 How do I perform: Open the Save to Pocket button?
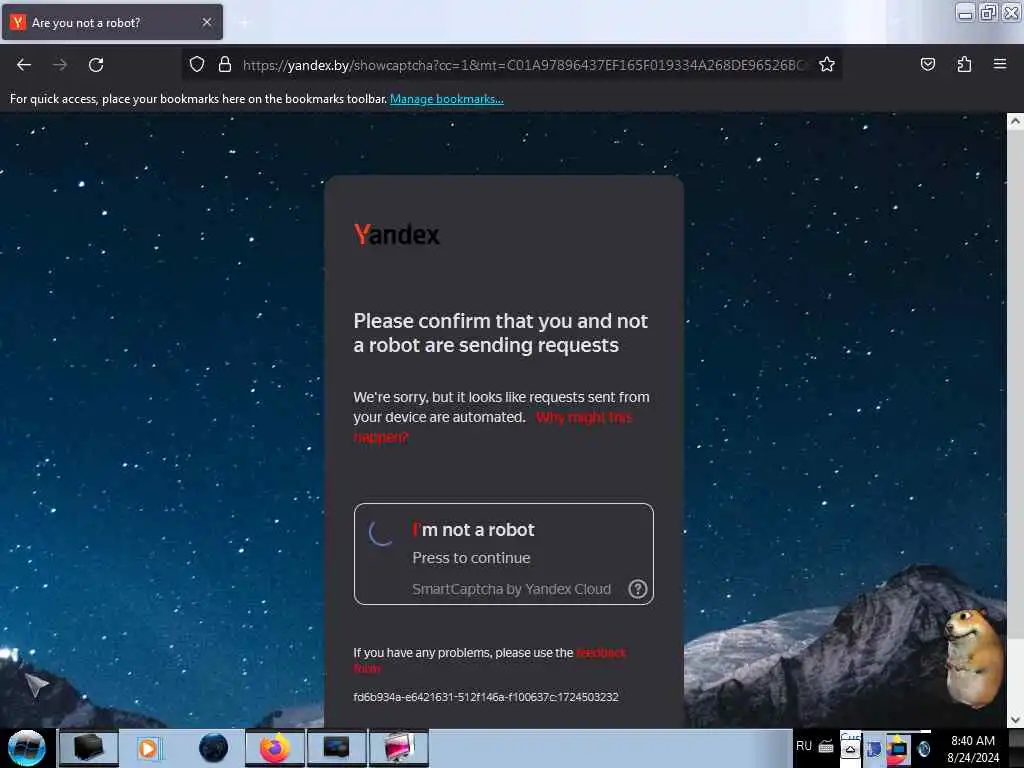[927, 64]
